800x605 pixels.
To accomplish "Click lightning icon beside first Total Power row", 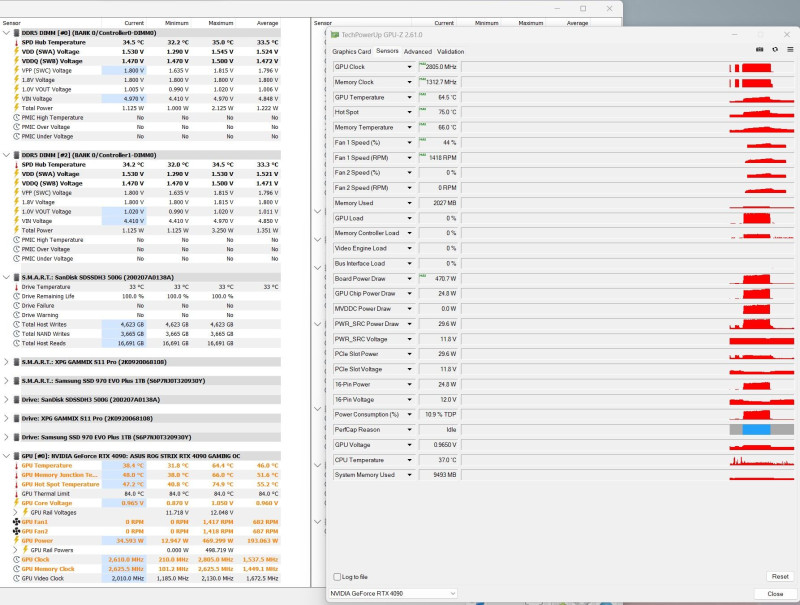I will 16,108.
